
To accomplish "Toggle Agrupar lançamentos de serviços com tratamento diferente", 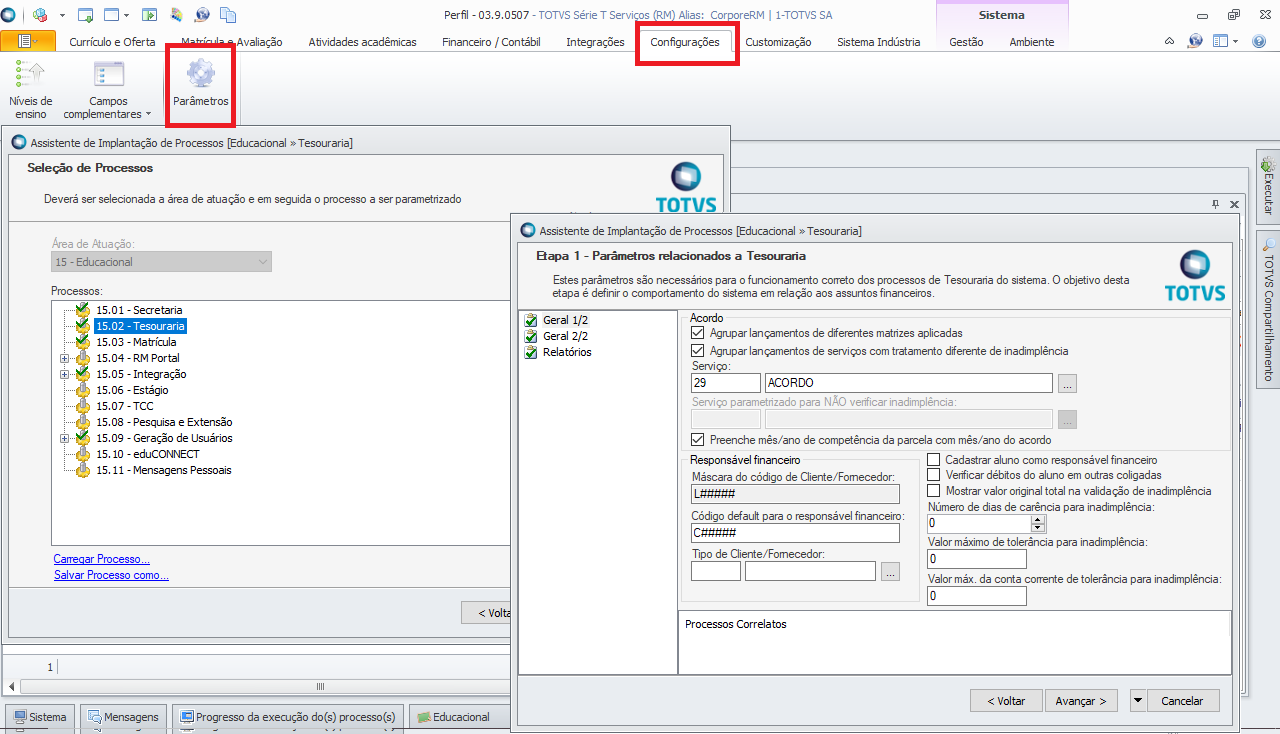I will click(x=698, y=351).
